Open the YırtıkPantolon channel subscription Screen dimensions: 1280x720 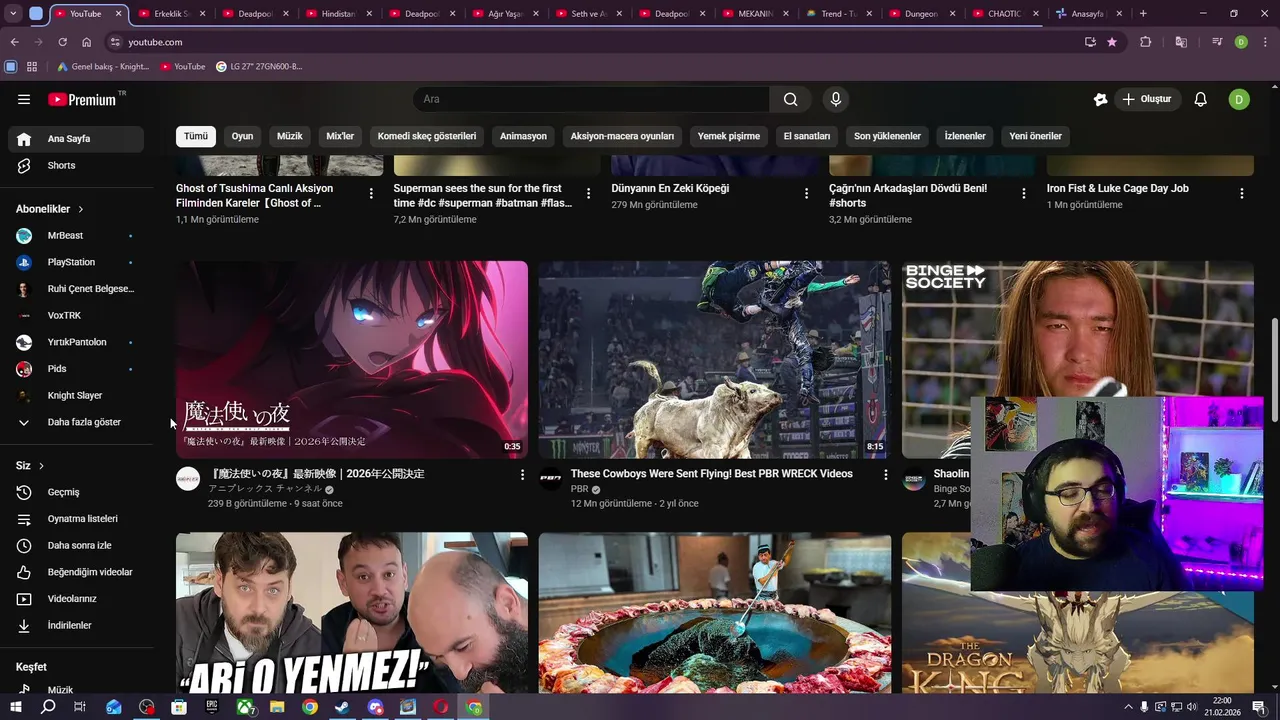coord(76,342)
